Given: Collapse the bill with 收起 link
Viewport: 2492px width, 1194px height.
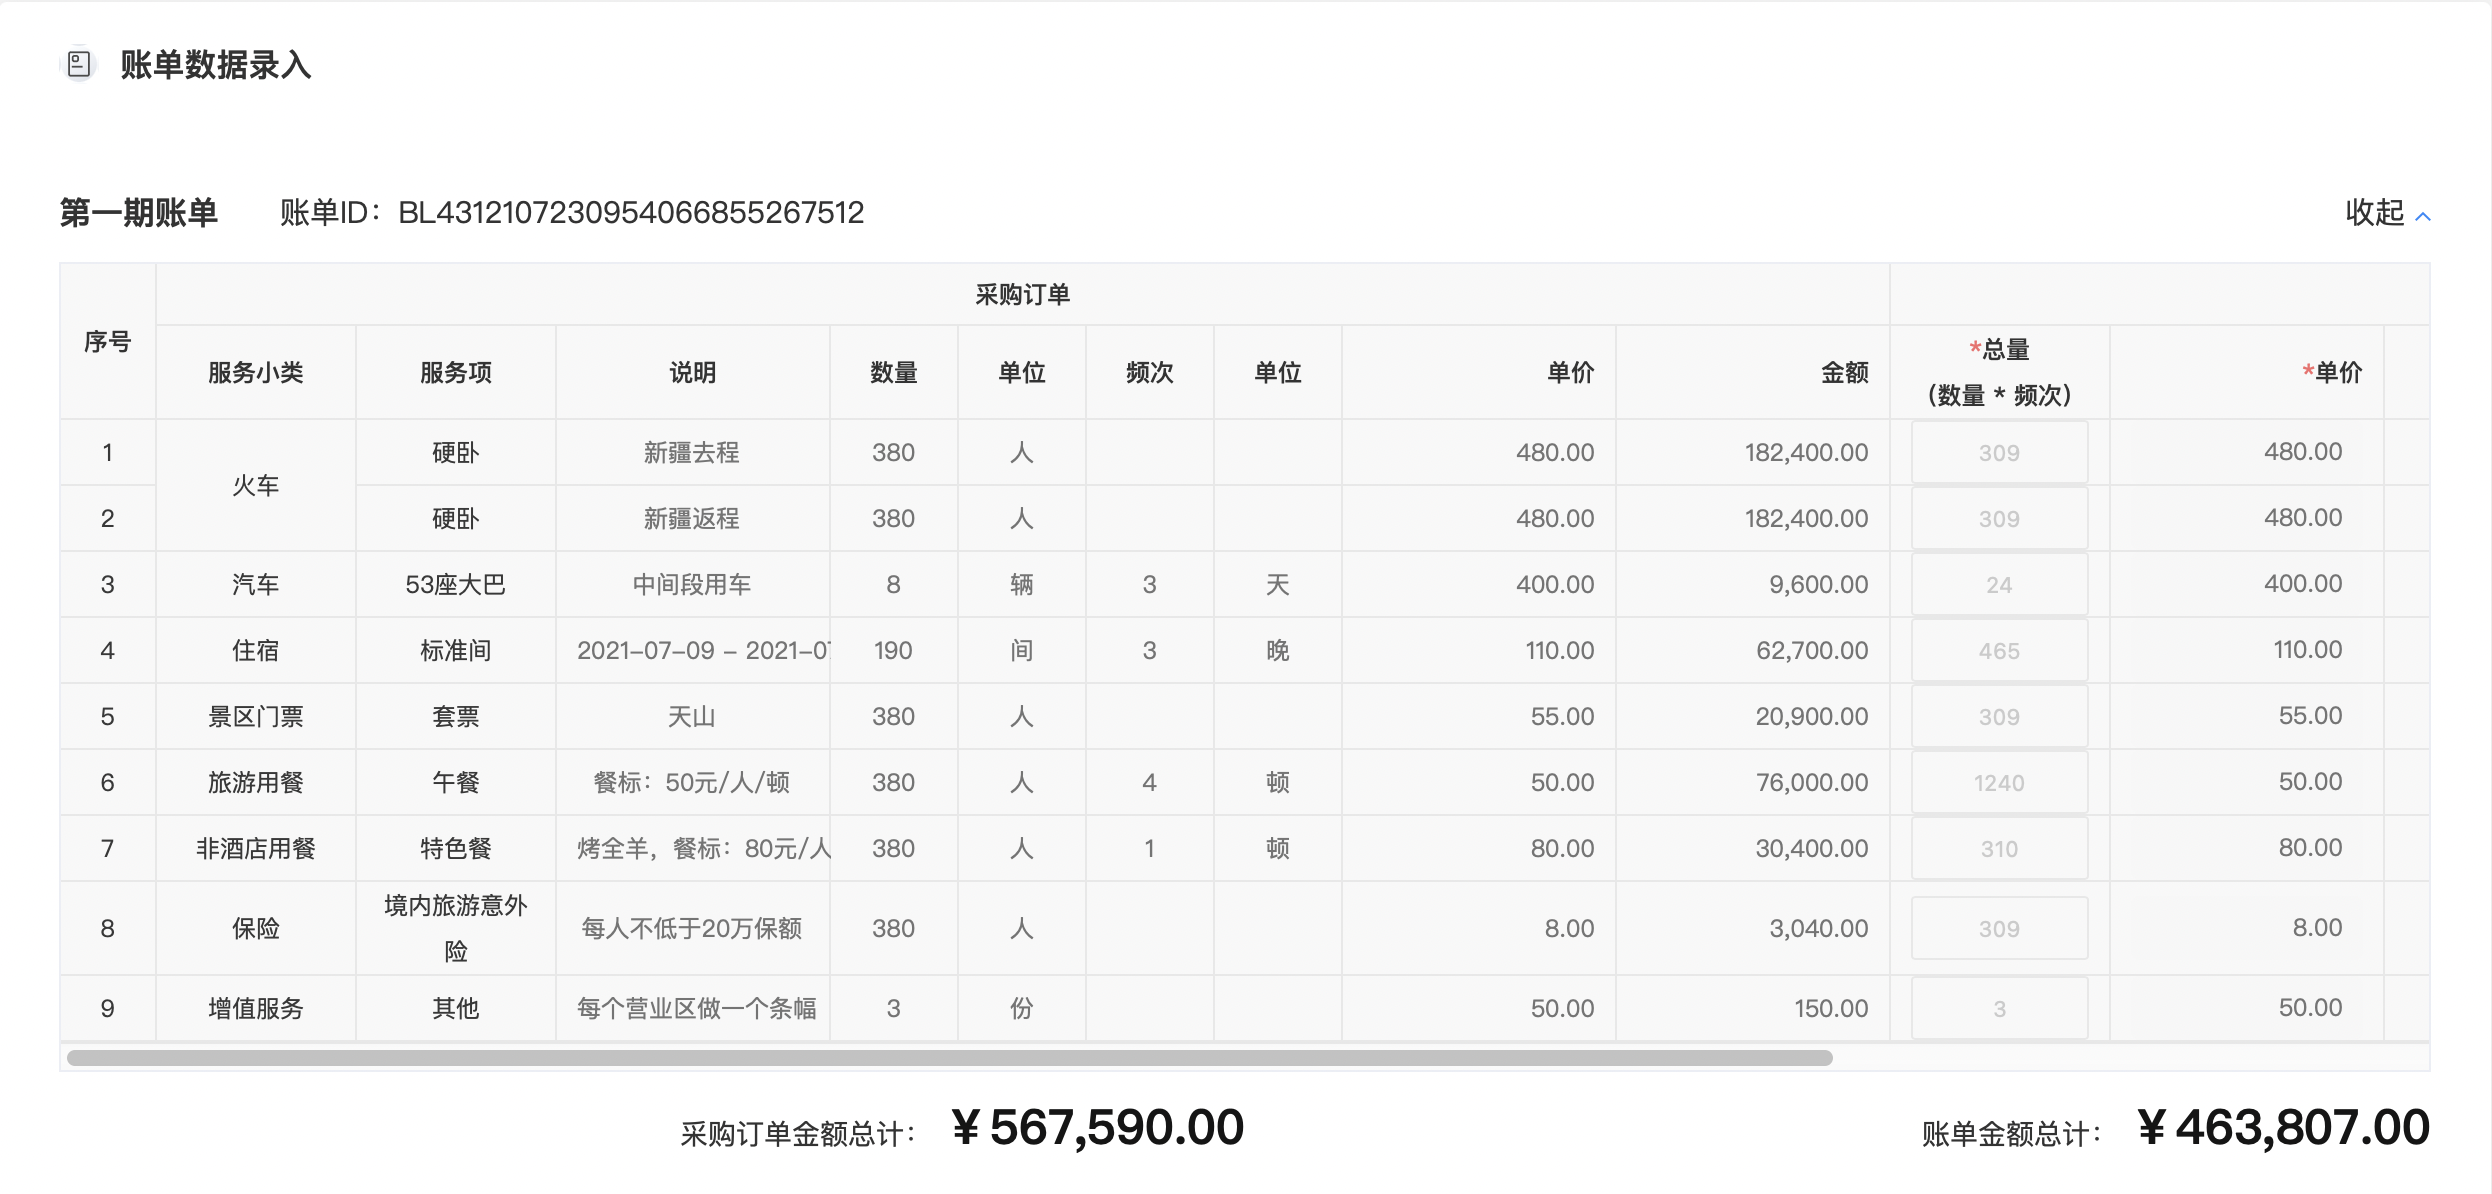Looking at the screenshot, I should coord(2374,213).
